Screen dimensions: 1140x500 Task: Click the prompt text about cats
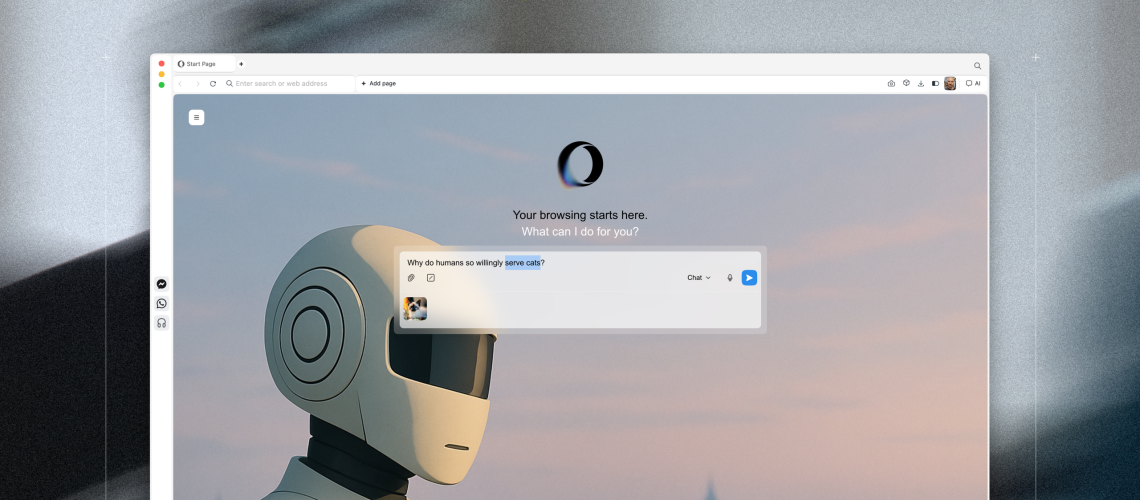coord(475,263)
